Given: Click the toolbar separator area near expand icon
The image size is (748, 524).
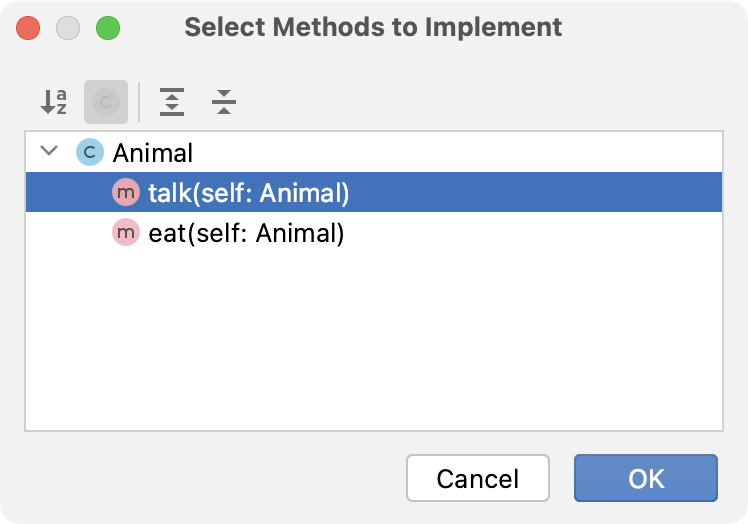Looking at the screenshot, I should pyautogui.click(x=140, y=101).
